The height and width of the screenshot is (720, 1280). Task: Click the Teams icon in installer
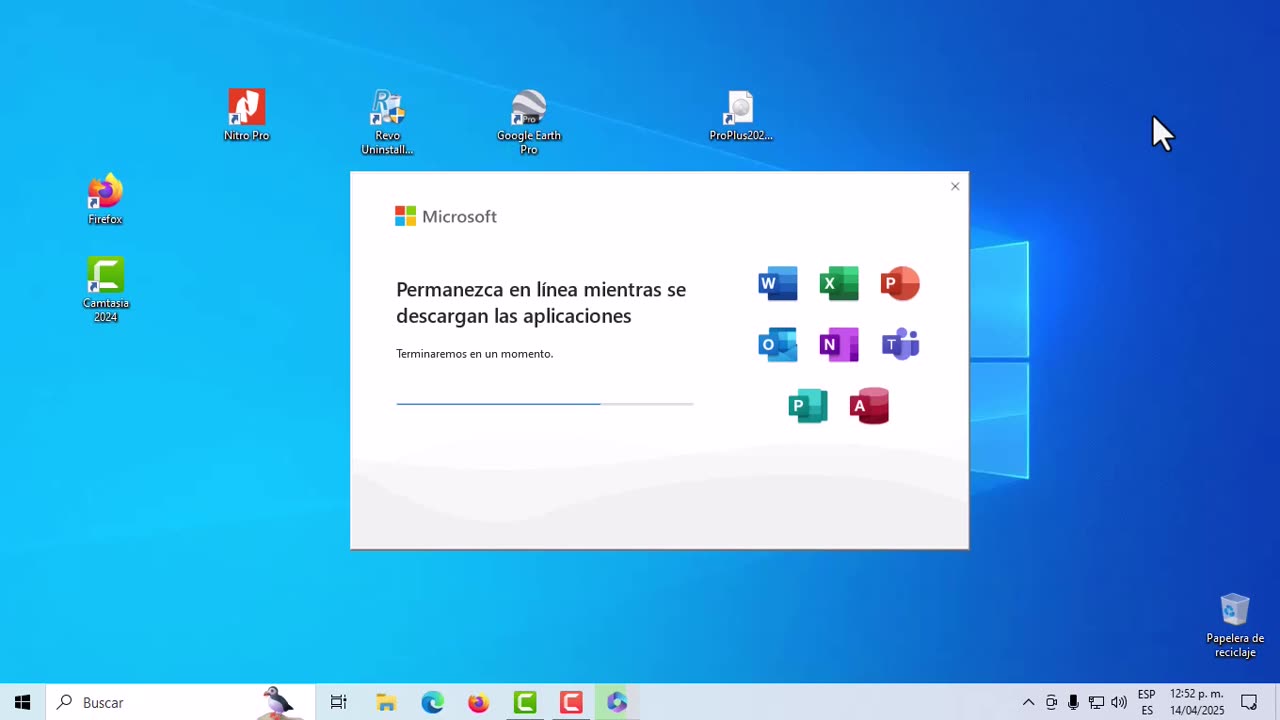click(900, 345)
